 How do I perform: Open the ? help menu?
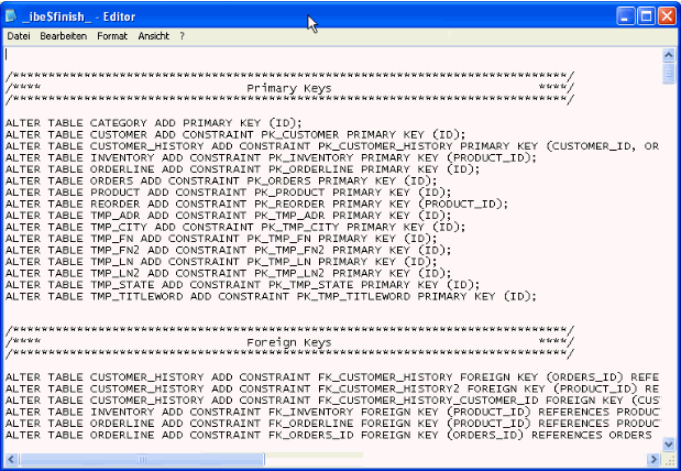pyautogui.click(x=182, y=36)
